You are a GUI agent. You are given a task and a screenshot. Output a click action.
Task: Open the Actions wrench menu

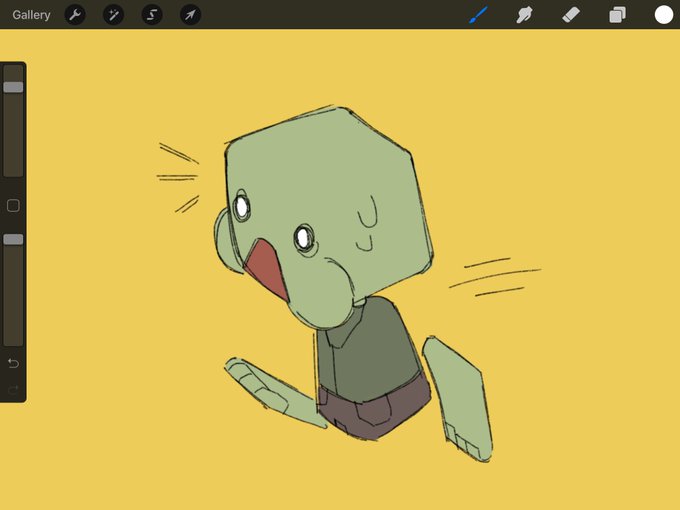tap(75, 15)
